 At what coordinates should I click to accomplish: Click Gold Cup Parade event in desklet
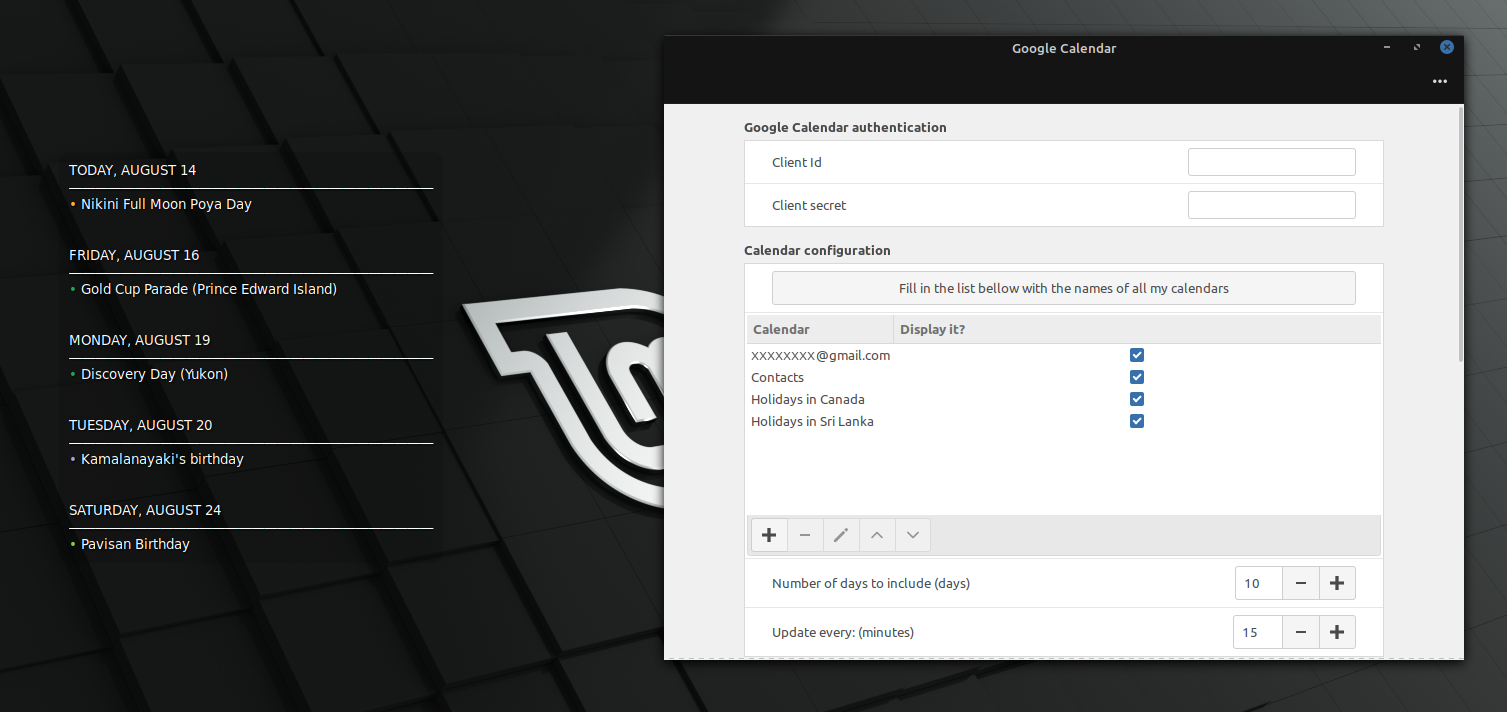coord(209,289)
